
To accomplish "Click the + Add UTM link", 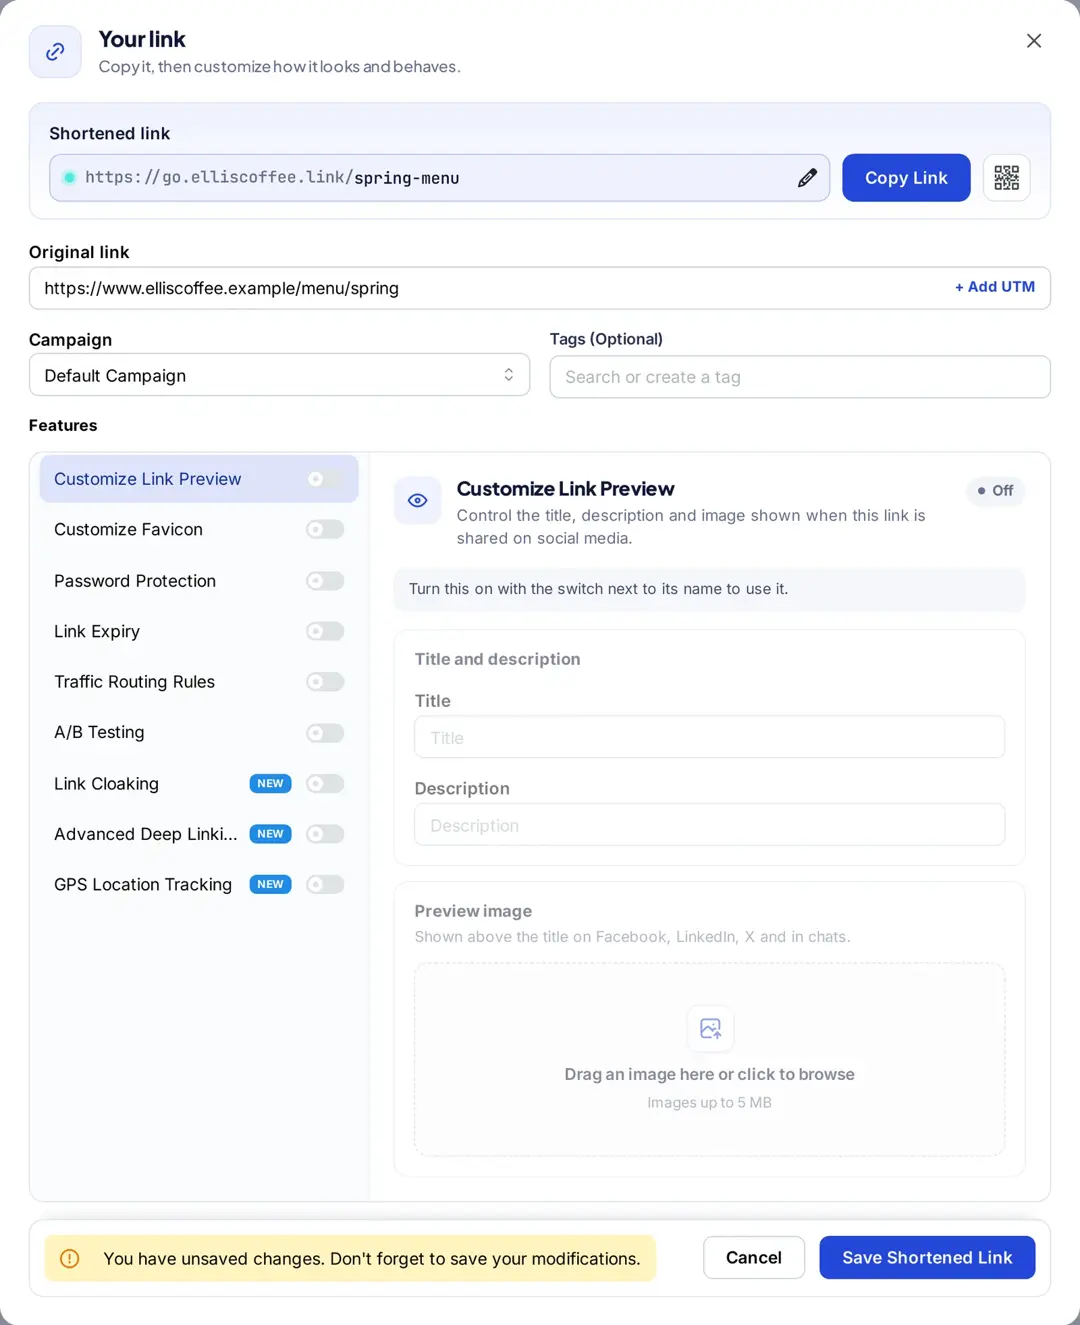I will (995, 287).
